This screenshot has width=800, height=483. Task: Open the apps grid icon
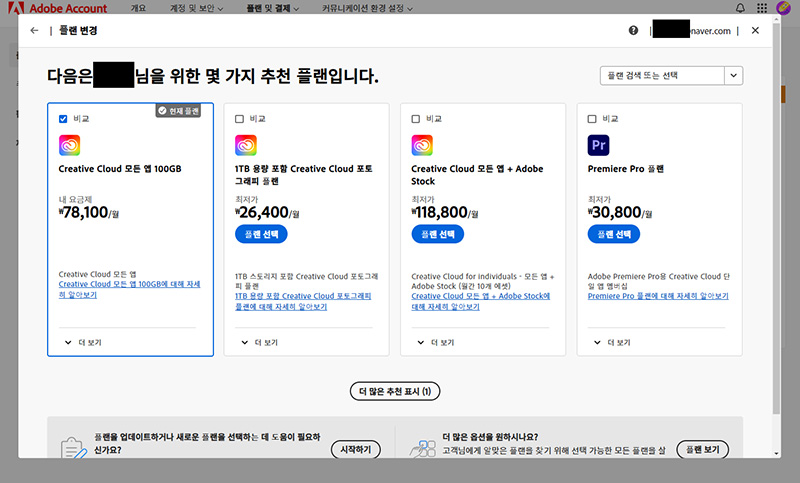point(762,8)
